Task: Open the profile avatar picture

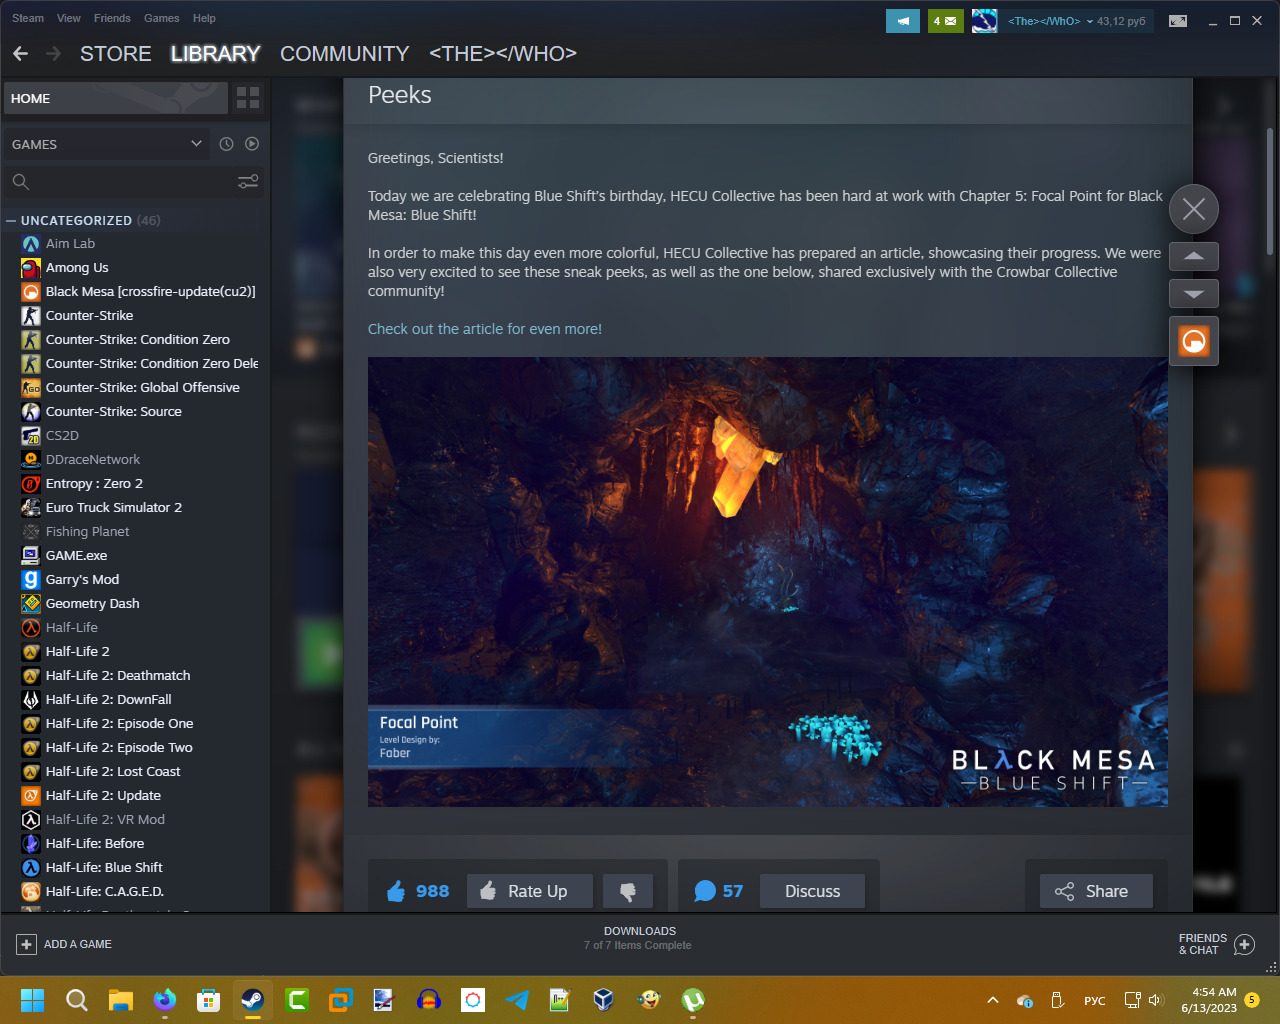Action: 984,21
